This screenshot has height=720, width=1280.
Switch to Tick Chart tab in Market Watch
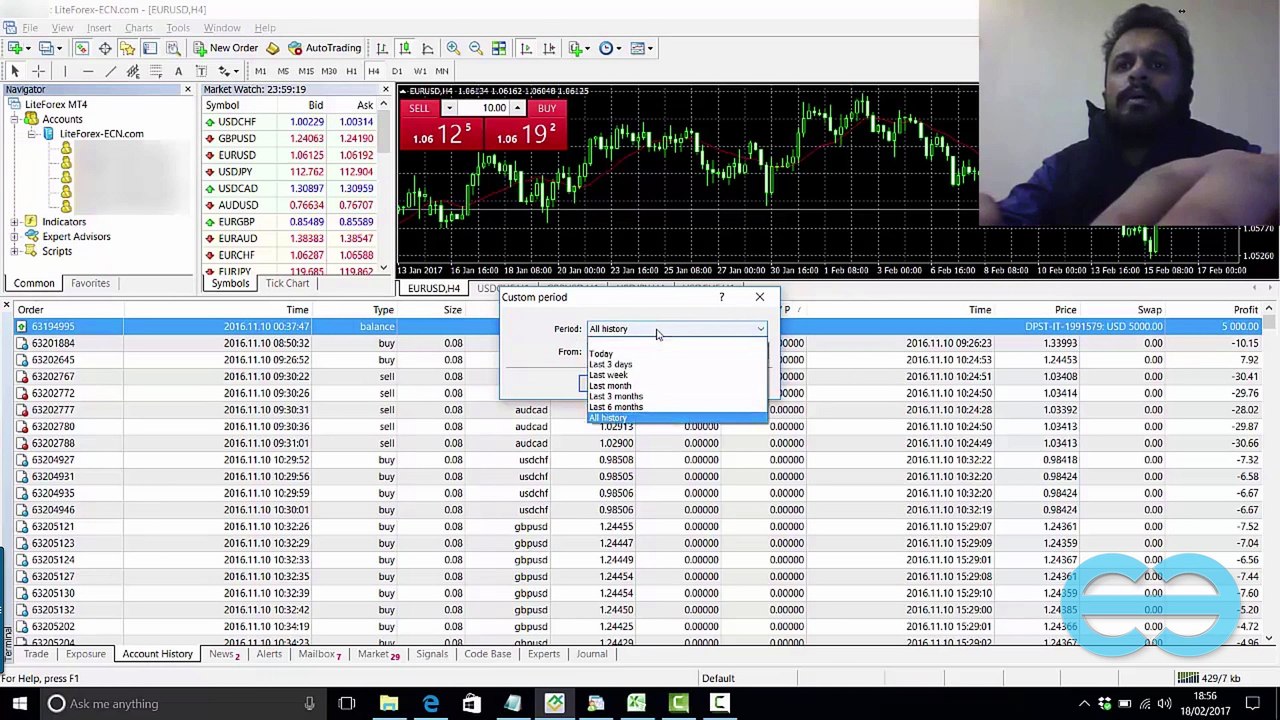point(287,283)
